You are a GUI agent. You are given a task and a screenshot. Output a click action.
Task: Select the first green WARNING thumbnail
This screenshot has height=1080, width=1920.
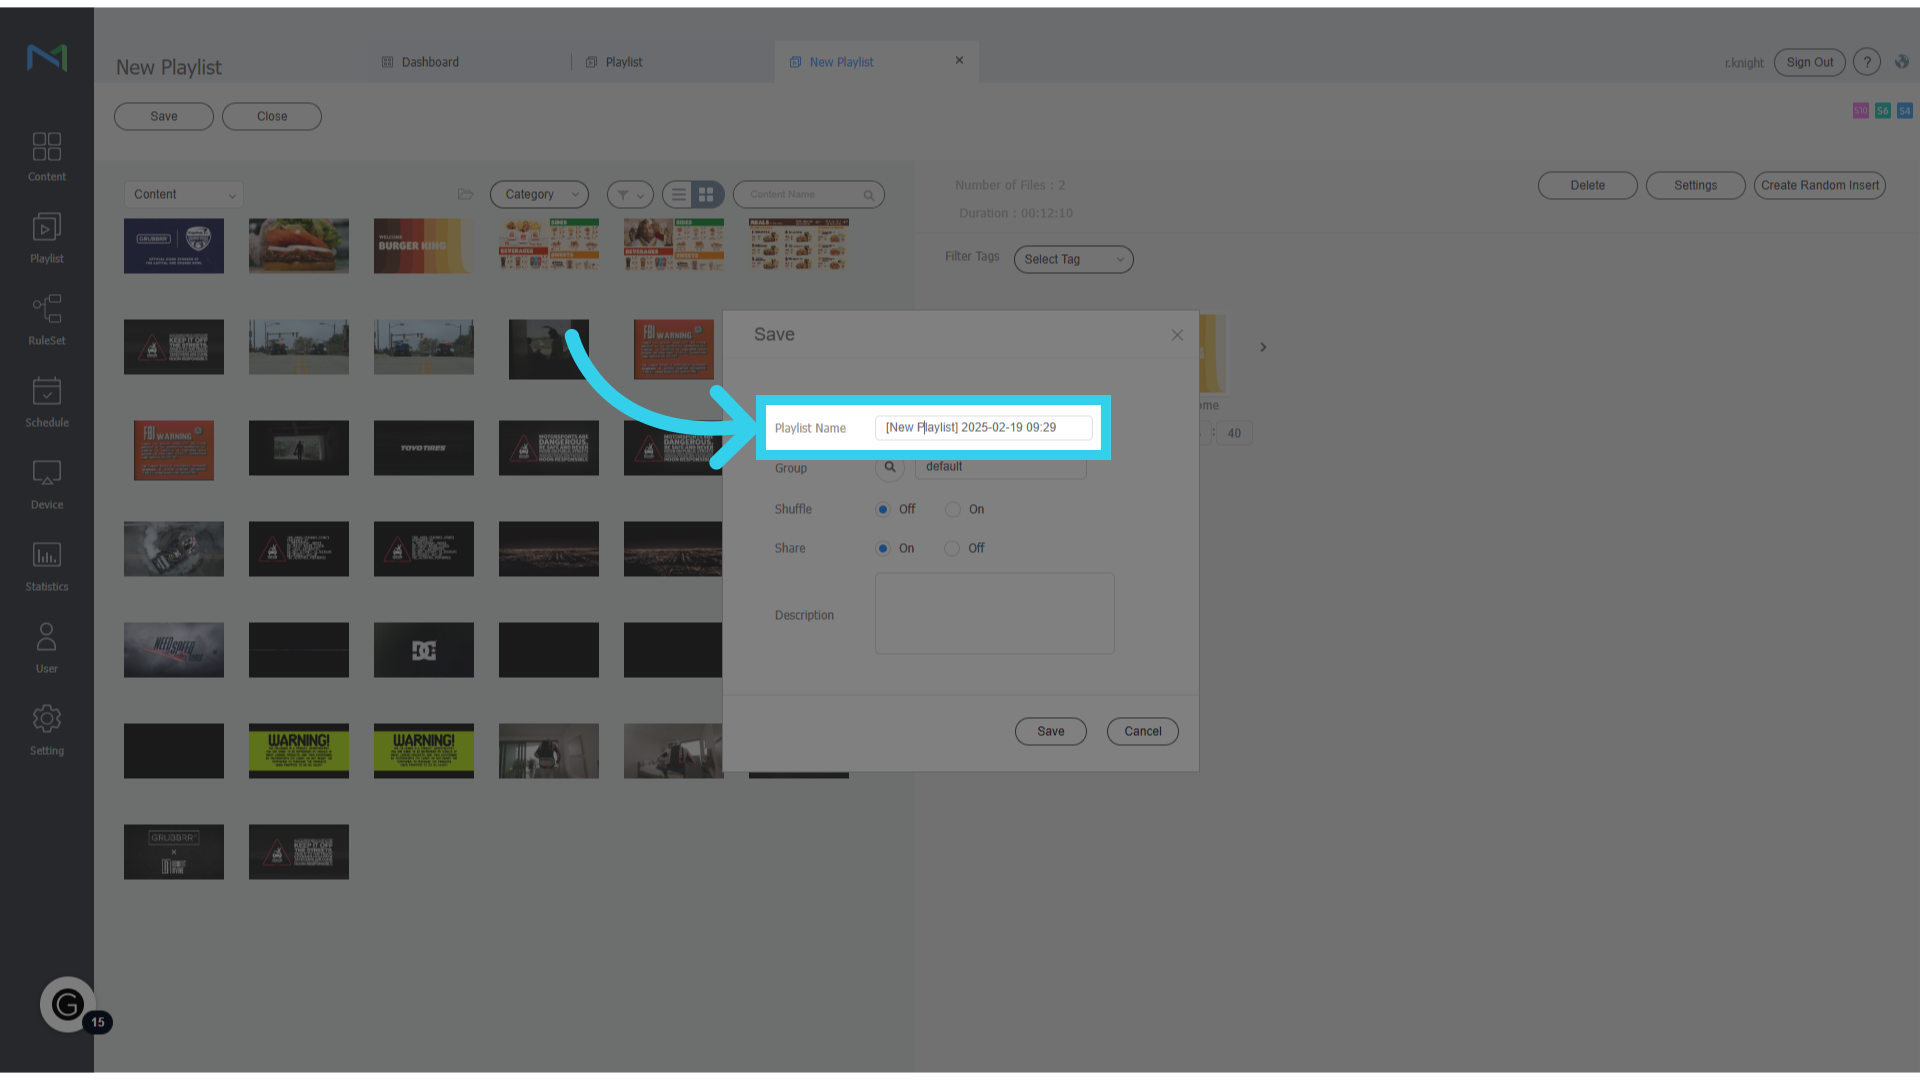299,751
